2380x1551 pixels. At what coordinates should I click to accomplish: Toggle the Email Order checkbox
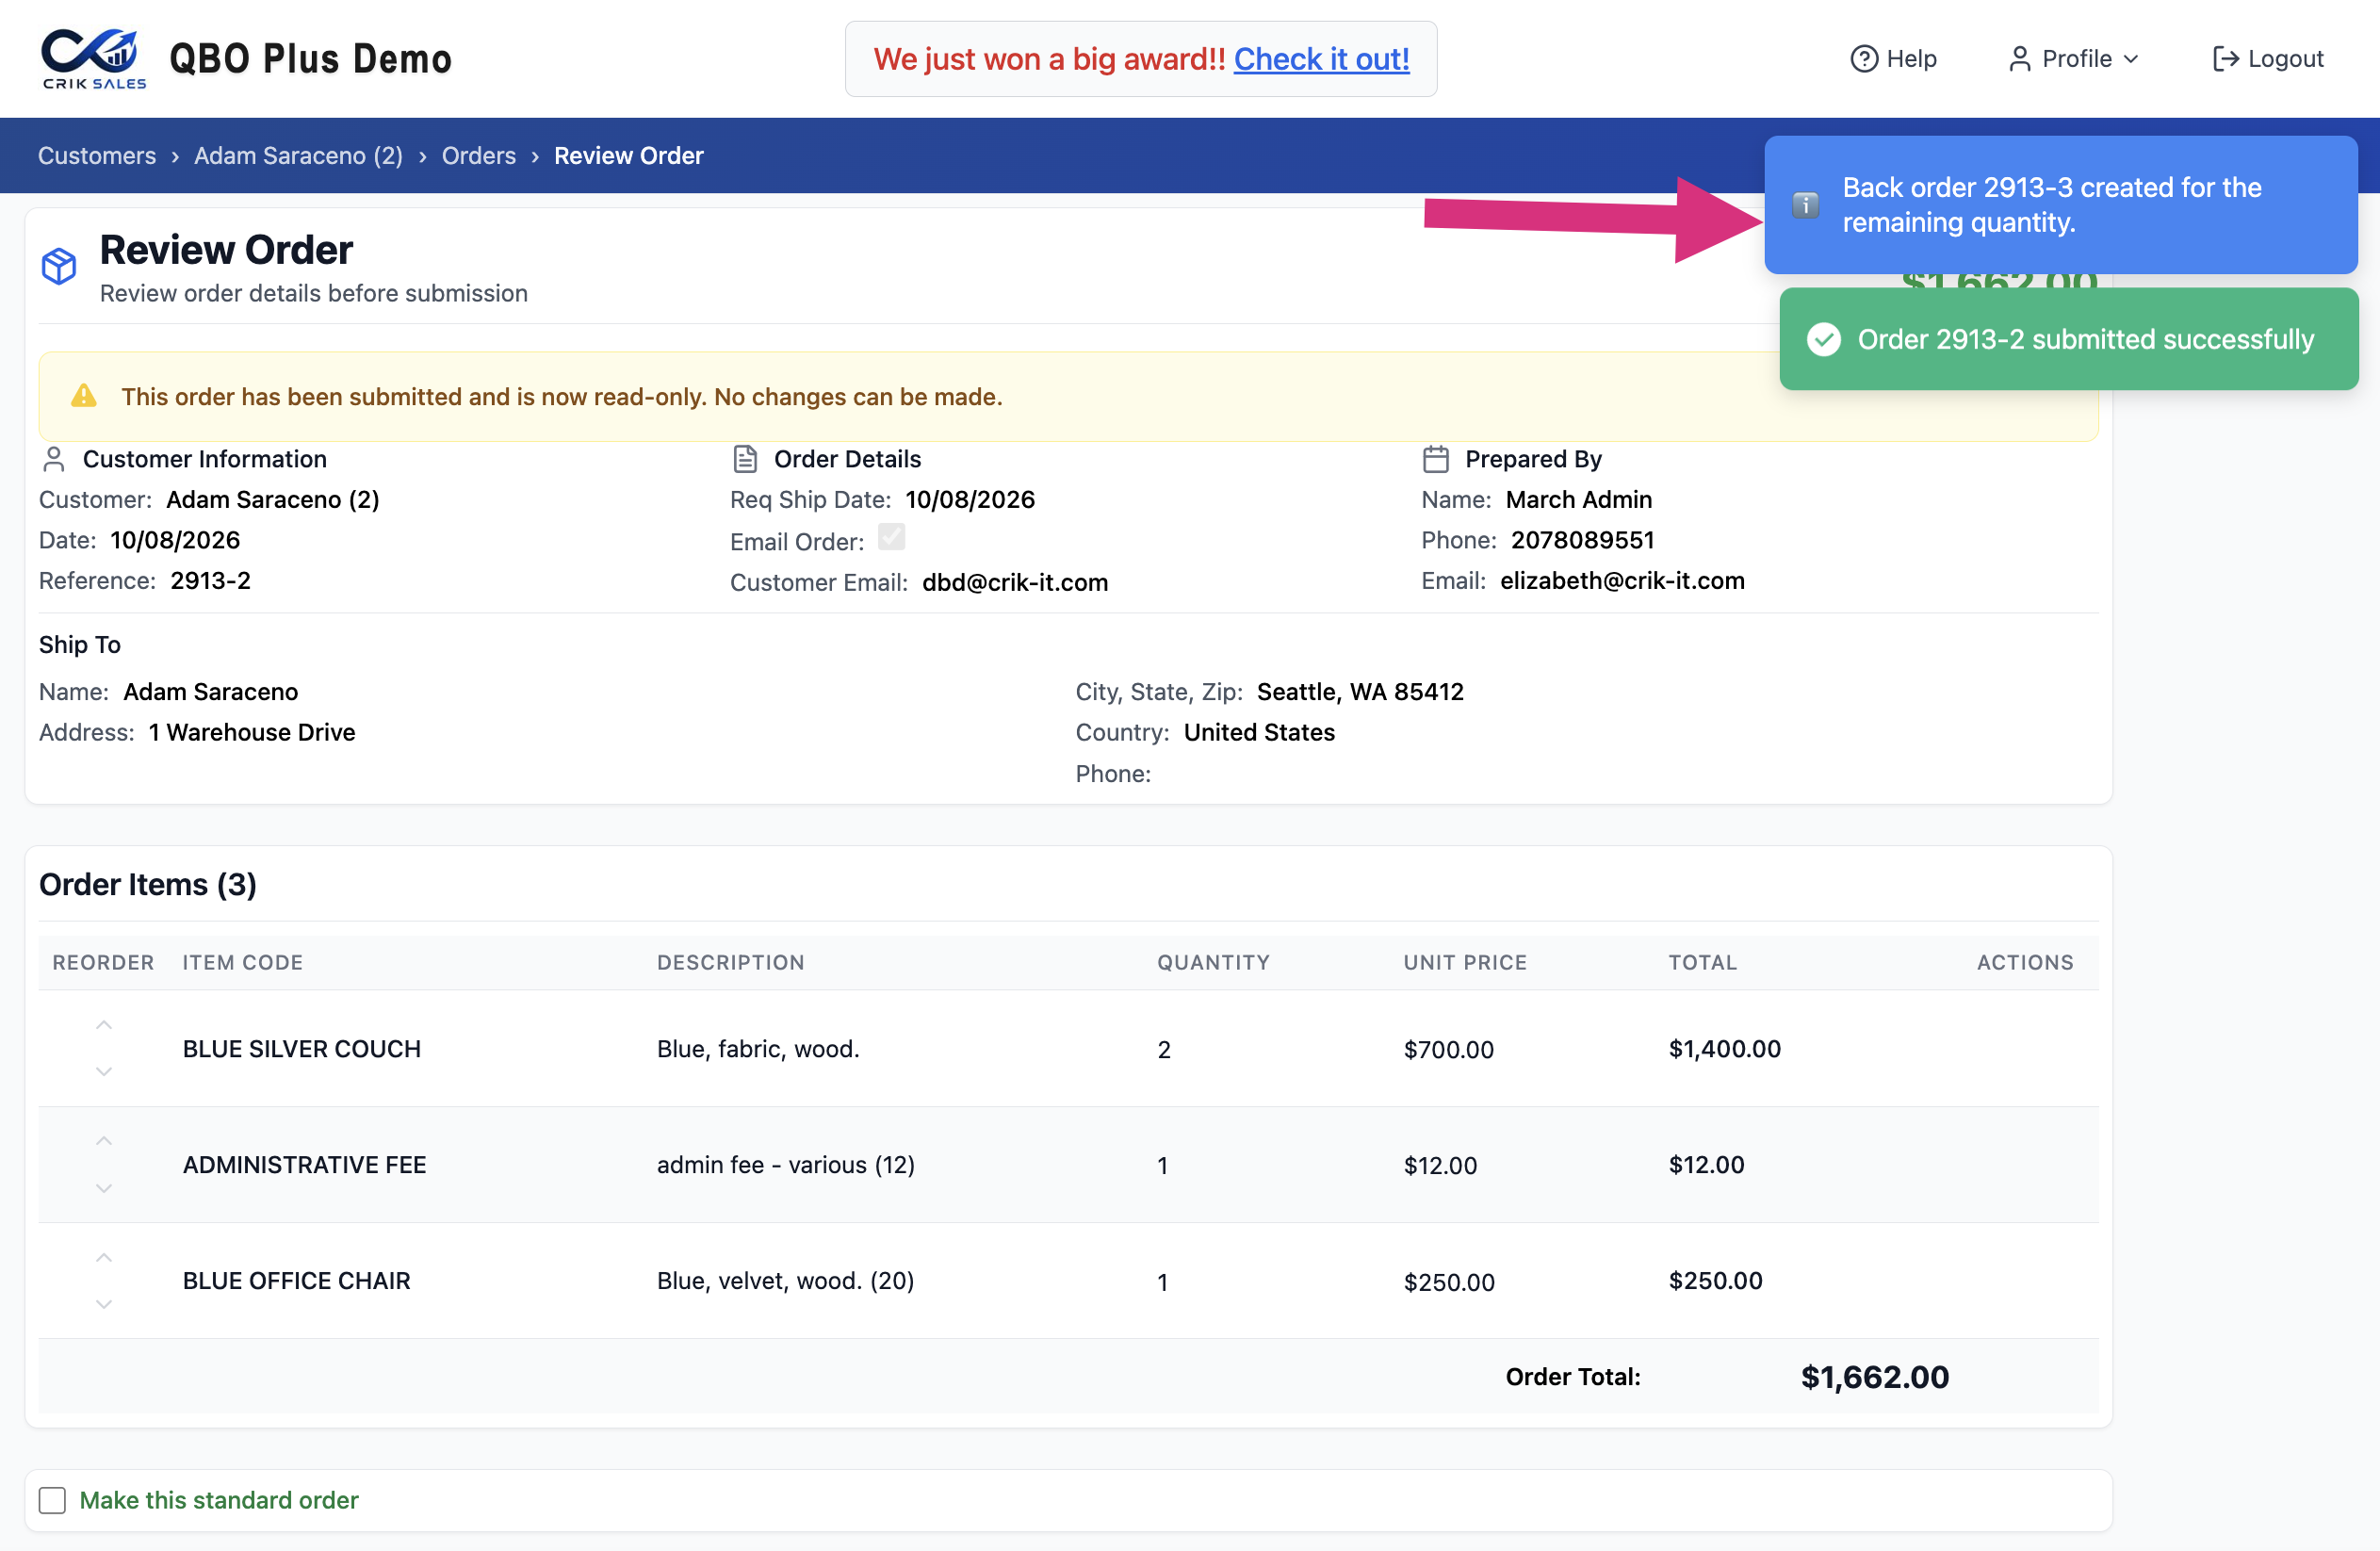tap(891, 537)
